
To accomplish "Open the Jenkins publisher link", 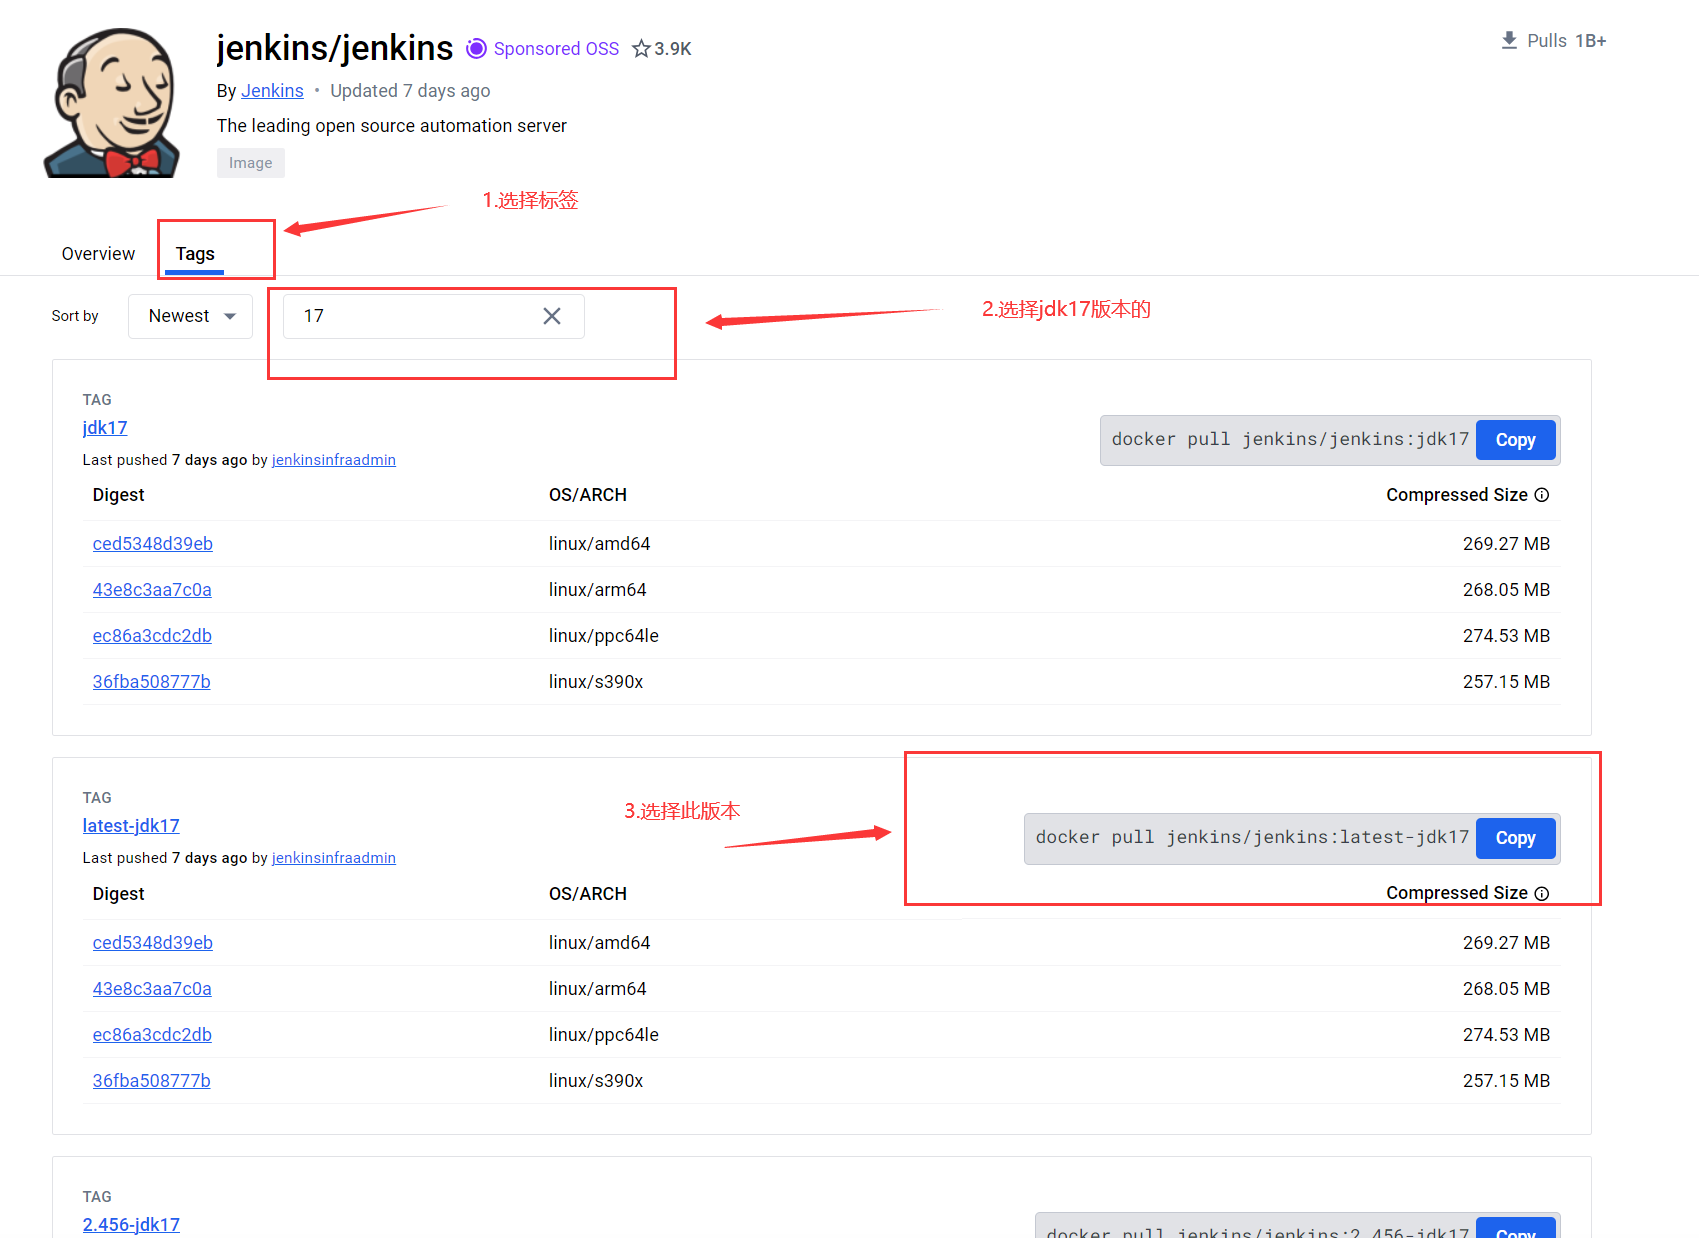I will click(x=272, y=91).
